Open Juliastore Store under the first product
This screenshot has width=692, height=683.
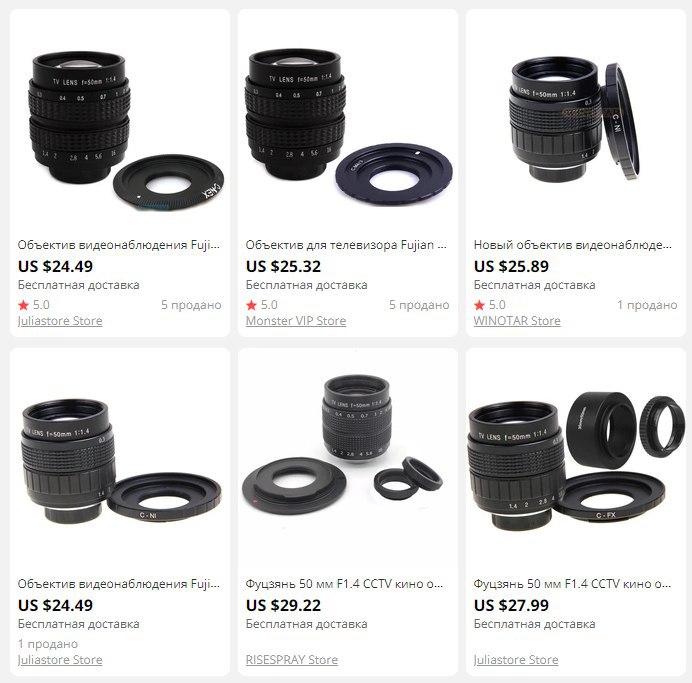tap(60, 321)
